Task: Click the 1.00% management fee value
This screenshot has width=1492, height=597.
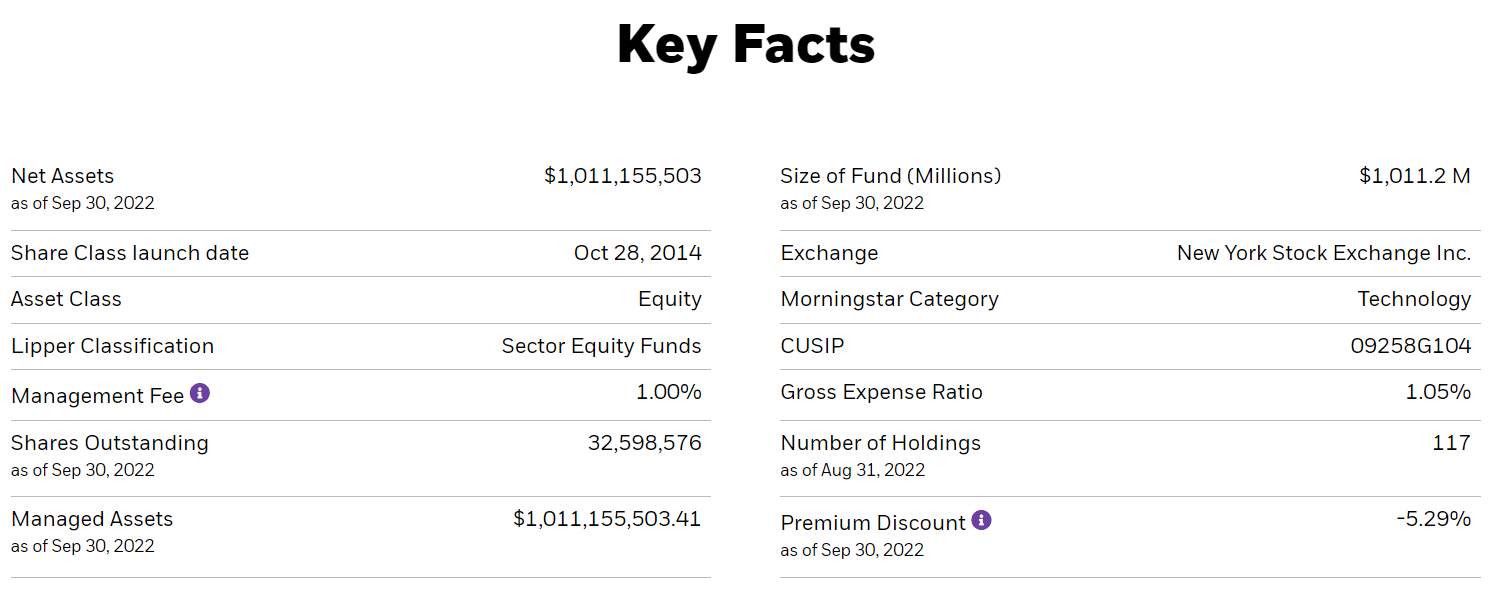Action: [x=668, y=392]
